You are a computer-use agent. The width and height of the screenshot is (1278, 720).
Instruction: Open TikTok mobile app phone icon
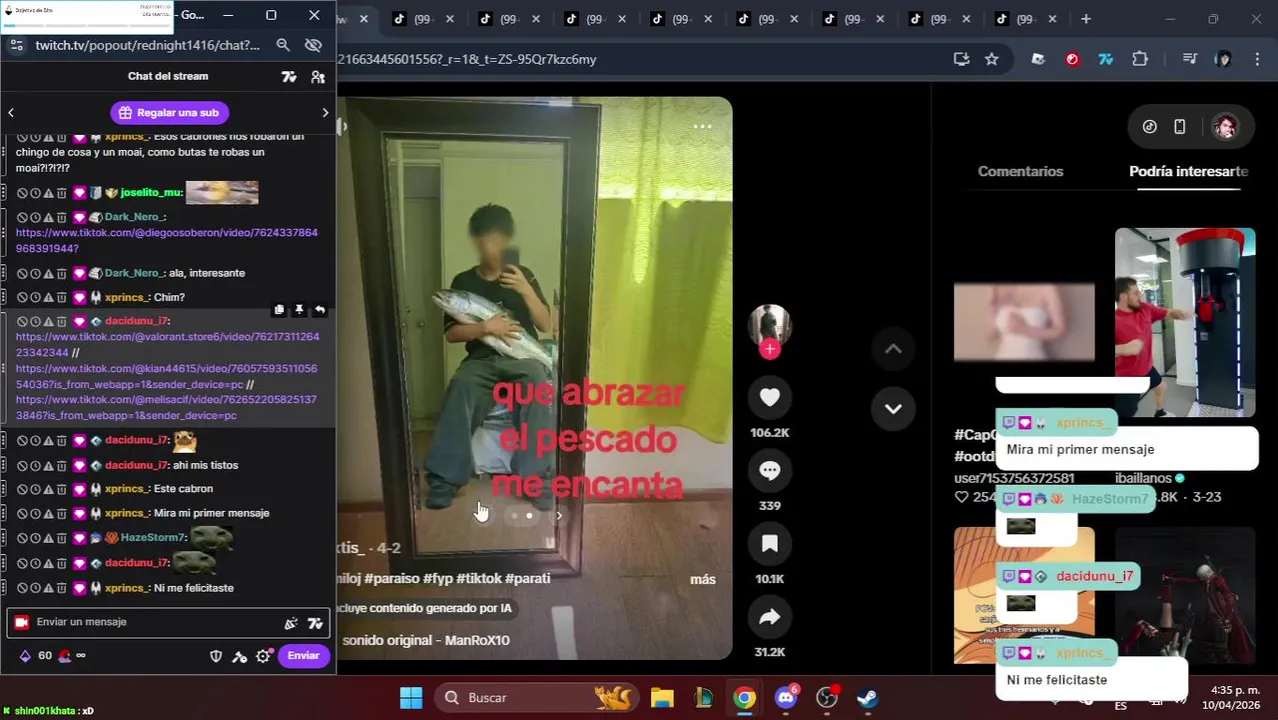1180,127
